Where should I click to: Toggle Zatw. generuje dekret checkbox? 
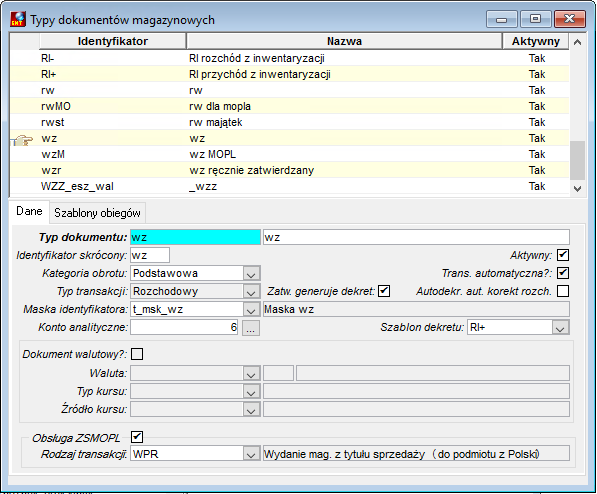tap(384, 291)
